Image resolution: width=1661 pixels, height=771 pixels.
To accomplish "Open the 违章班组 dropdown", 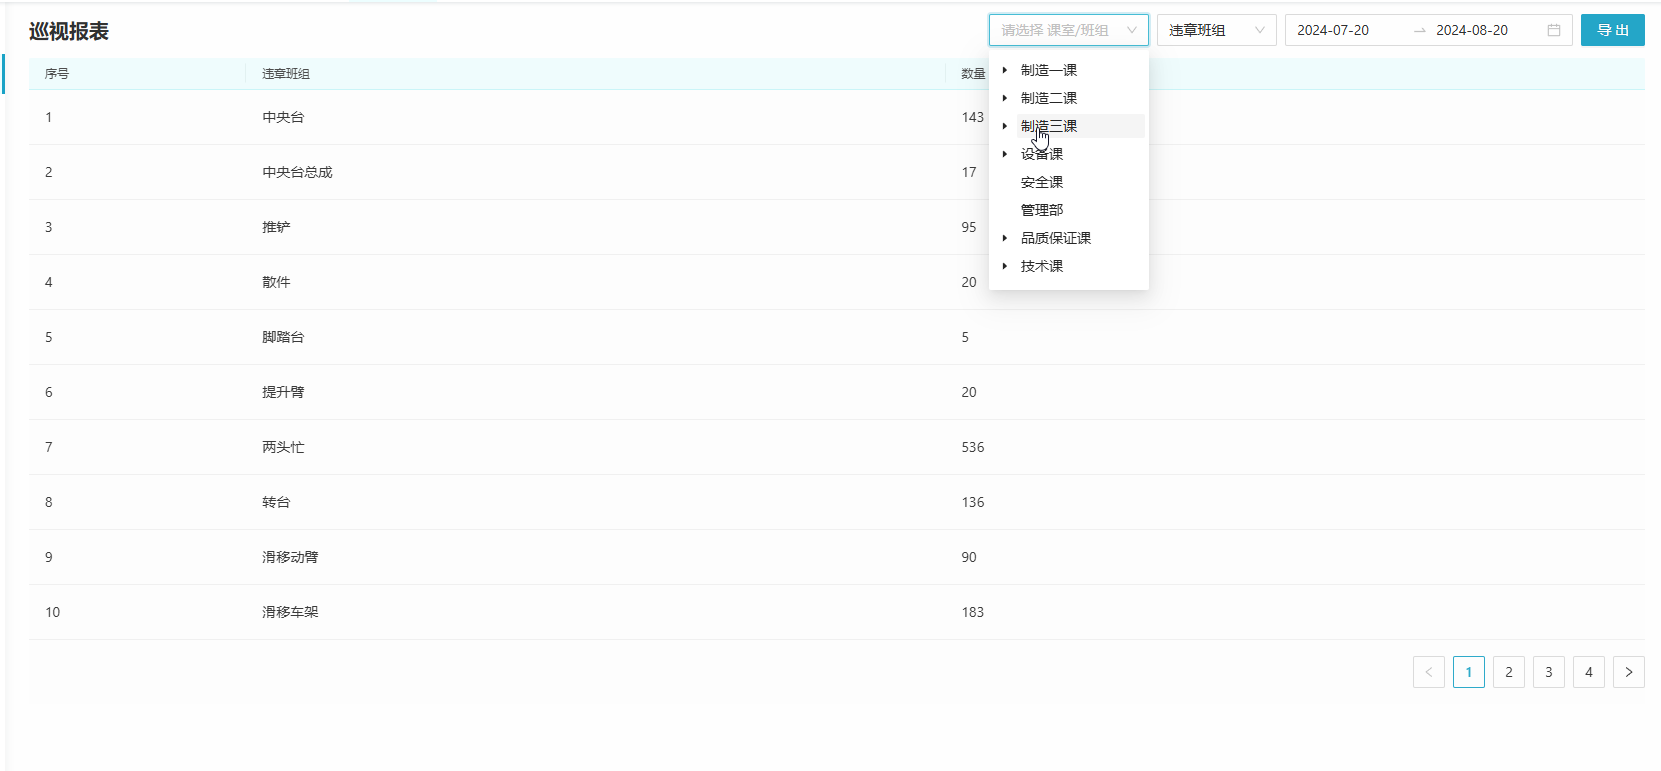I will point(1216,30).
